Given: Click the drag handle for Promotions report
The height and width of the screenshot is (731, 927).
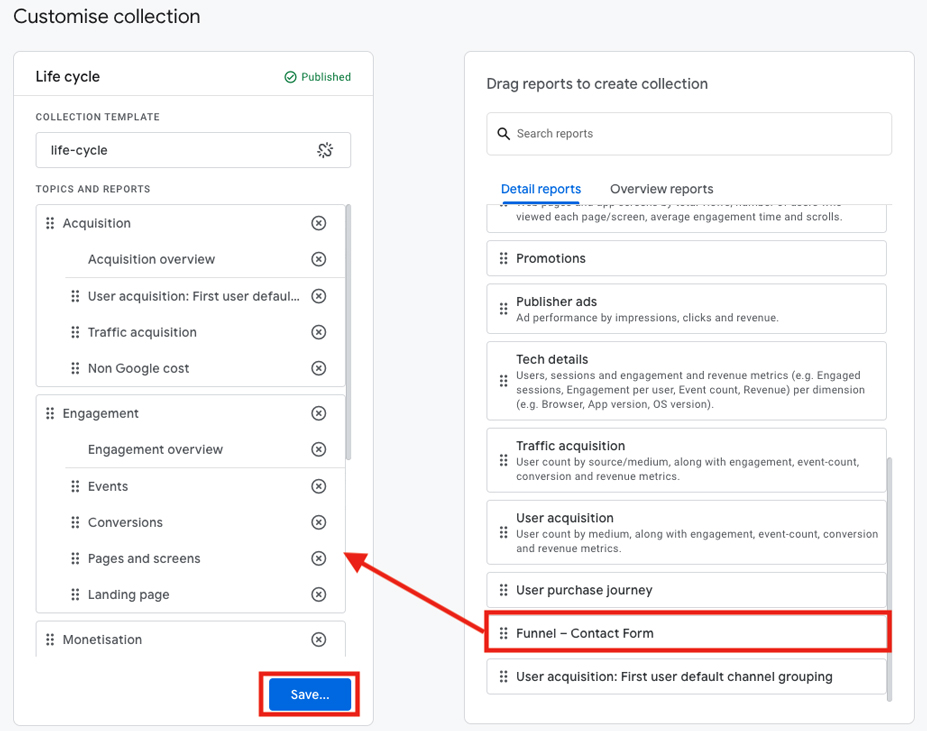Looking at the screenshot, I should 504,258.
